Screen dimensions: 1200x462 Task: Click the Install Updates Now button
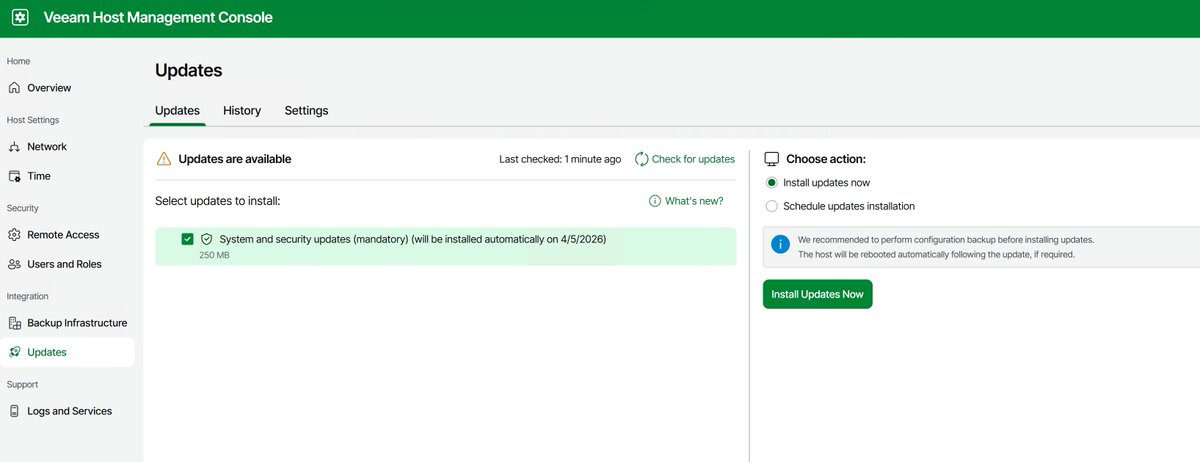[817, 294]
